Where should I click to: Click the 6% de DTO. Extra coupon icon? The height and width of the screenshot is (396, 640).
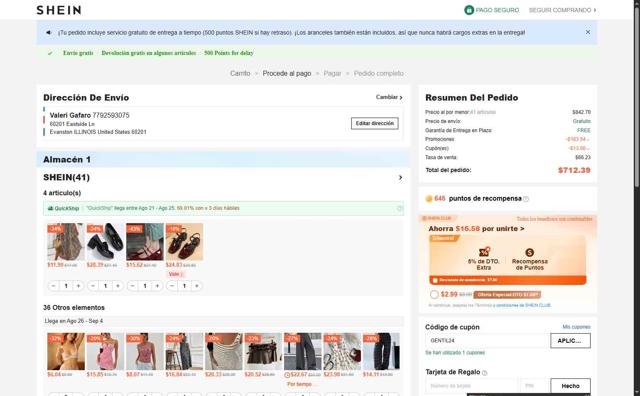click(484, 252)
